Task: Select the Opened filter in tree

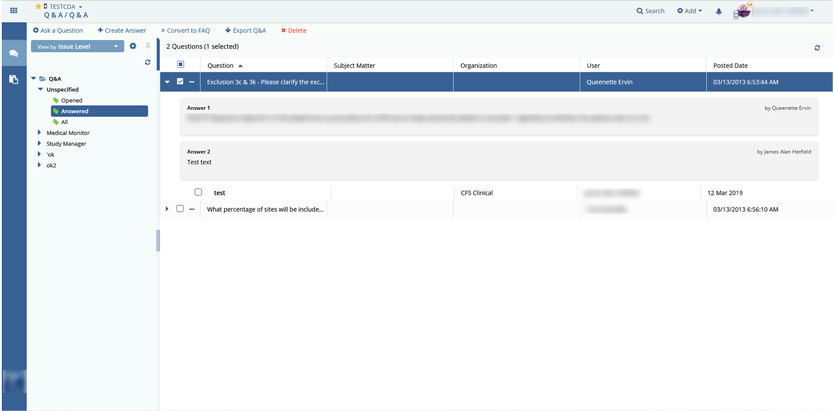Action: point(71,100)
